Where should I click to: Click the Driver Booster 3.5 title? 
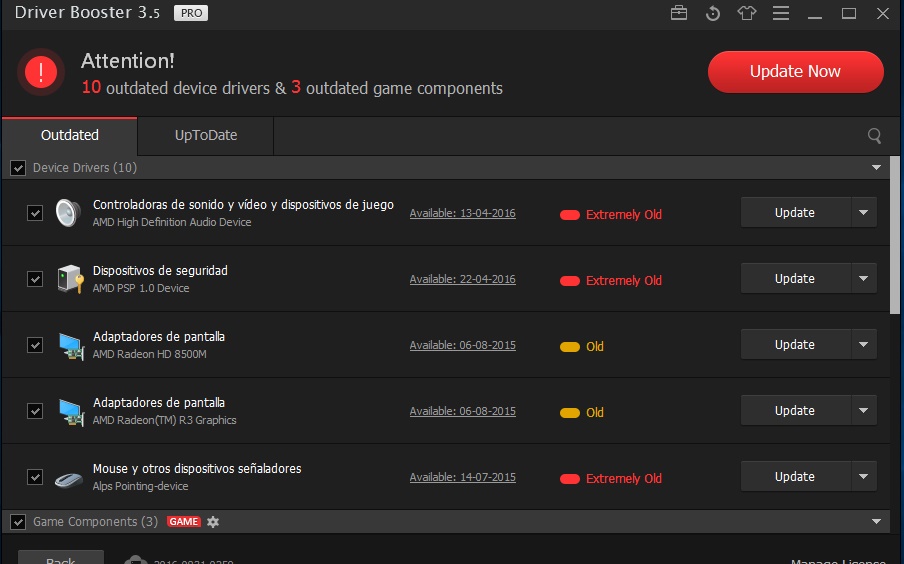(x=87, y=13)
